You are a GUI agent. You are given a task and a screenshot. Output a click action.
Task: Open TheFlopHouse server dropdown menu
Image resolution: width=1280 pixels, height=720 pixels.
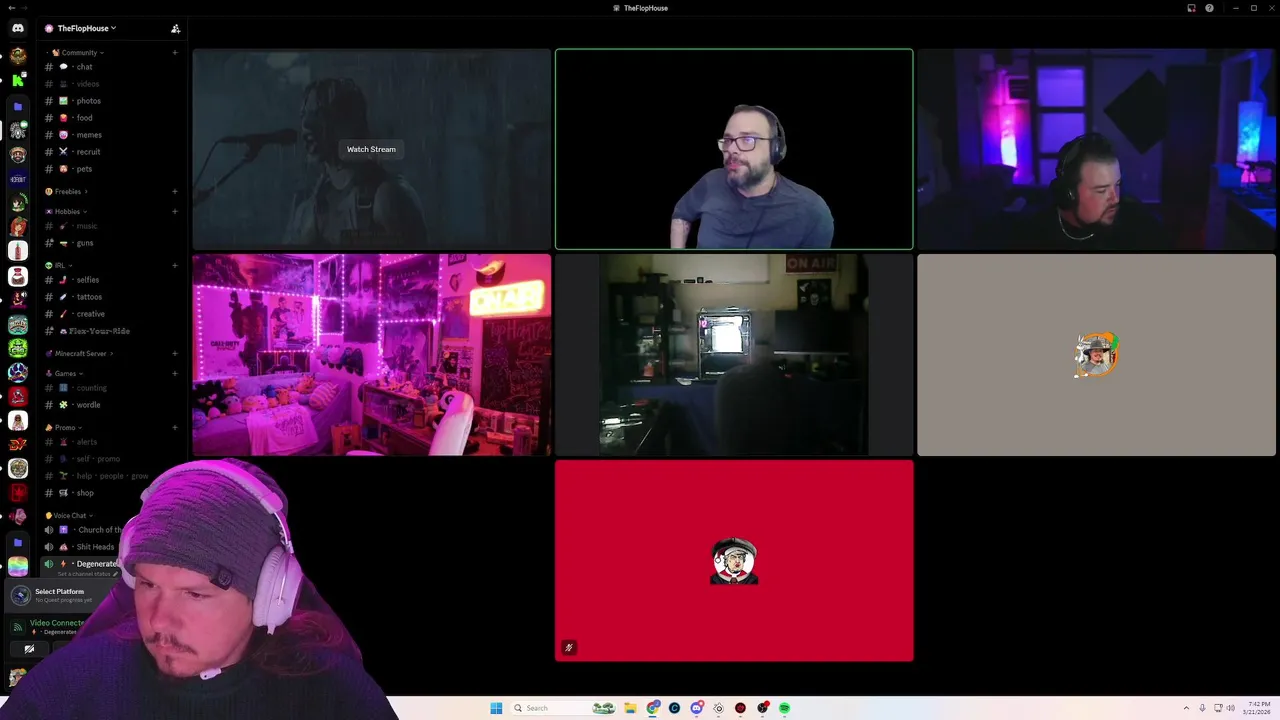click(80, 28)
